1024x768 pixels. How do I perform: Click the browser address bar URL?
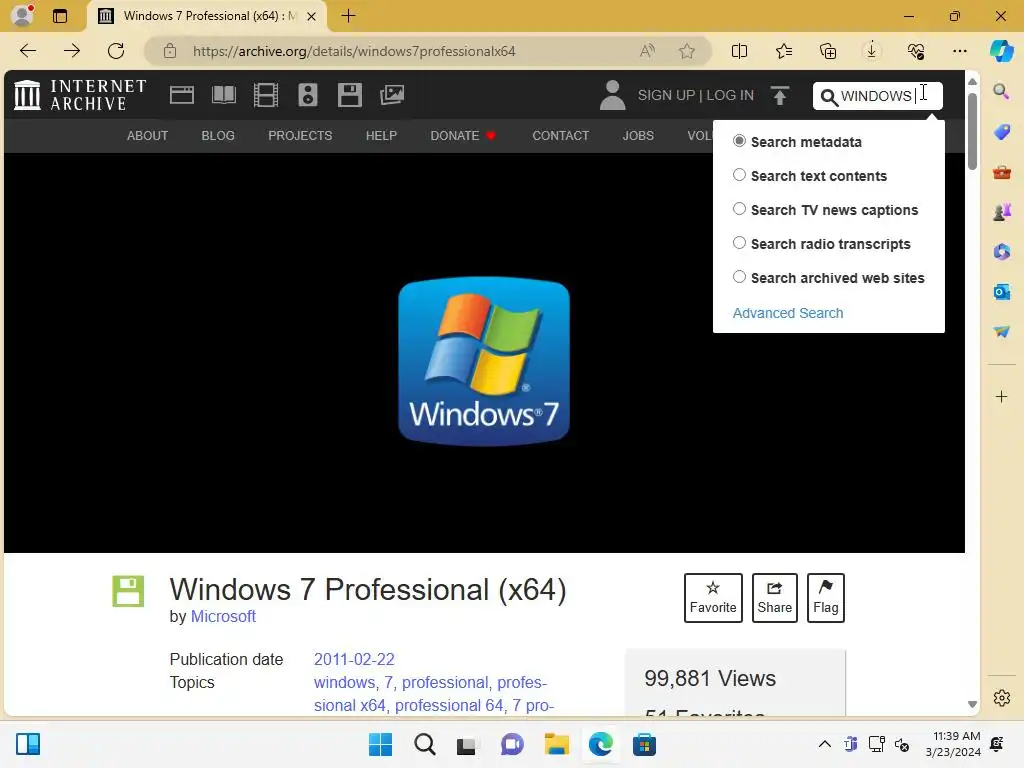click(353, 51)
